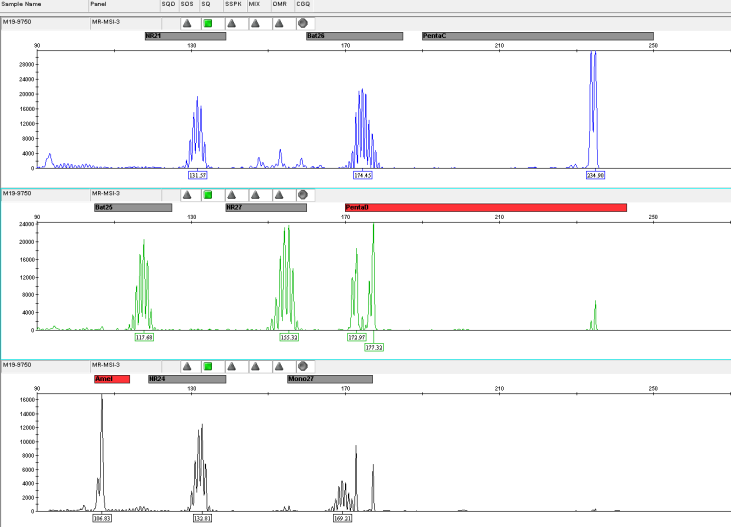731x527 pixels.
Task: Click the CGQ circle icon in the top row
Action: pyautogui.click(x=303, y=22)
